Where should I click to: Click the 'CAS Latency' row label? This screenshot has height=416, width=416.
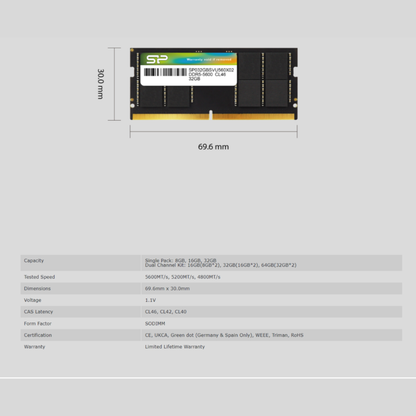pyautogui.click(x=38, y=312)
